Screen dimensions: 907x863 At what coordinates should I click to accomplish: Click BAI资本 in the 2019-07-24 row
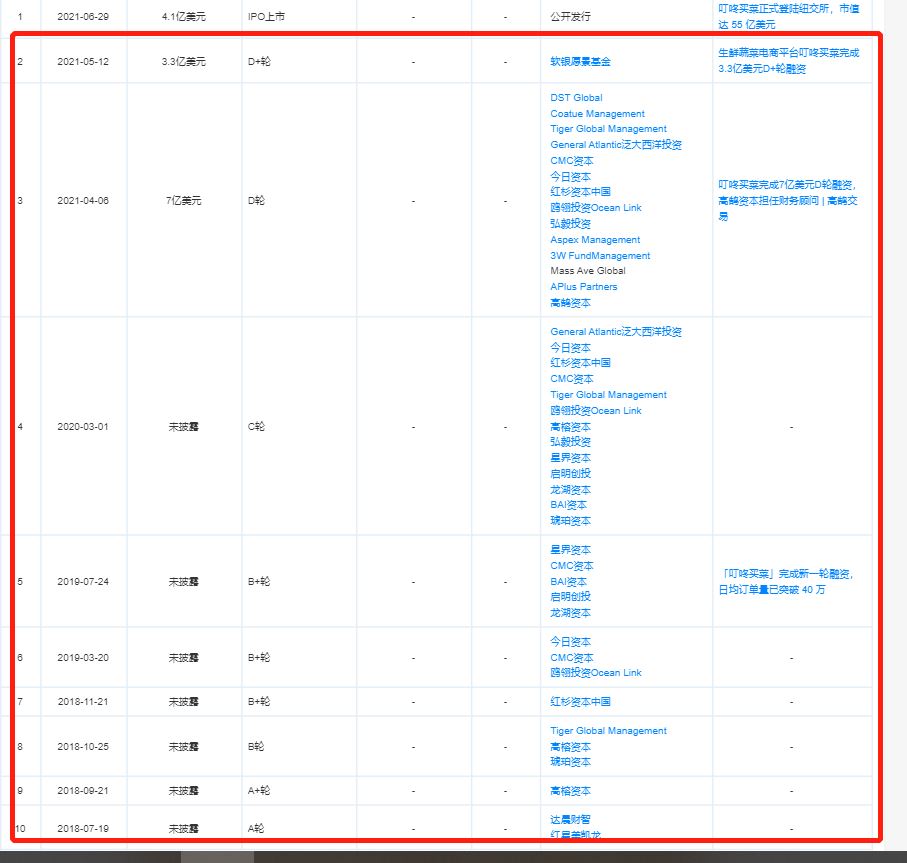click(568, 582)
